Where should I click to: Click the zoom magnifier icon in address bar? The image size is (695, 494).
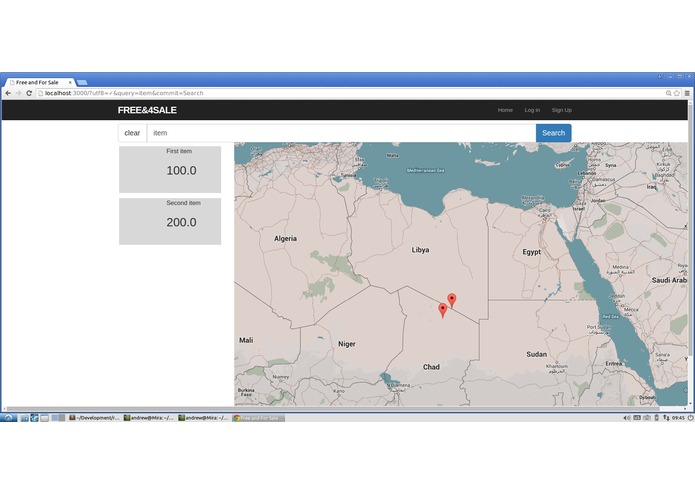tap(668, 93)
